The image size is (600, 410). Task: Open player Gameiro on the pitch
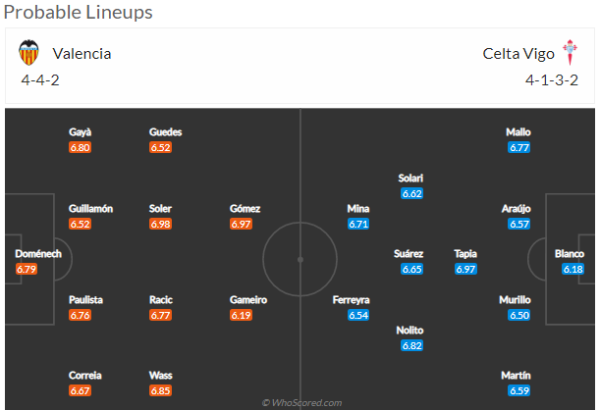[248, 300]
